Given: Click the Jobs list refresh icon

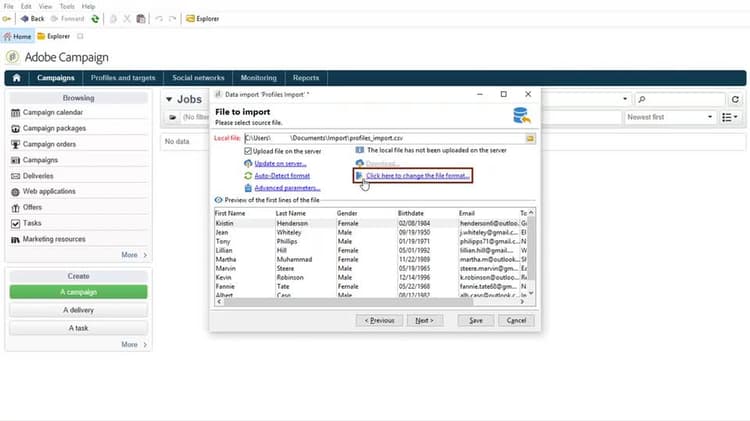Looking at the screenshot, I should [735, 99].
